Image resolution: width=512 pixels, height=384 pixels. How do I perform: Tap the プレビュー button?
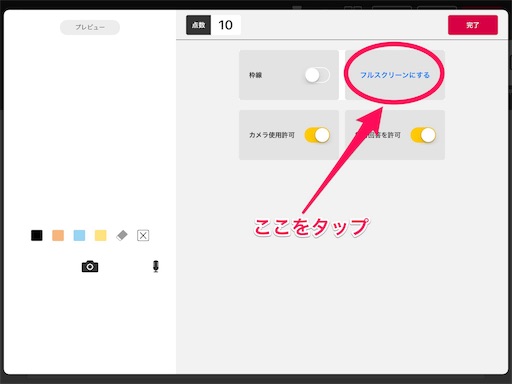90,27
